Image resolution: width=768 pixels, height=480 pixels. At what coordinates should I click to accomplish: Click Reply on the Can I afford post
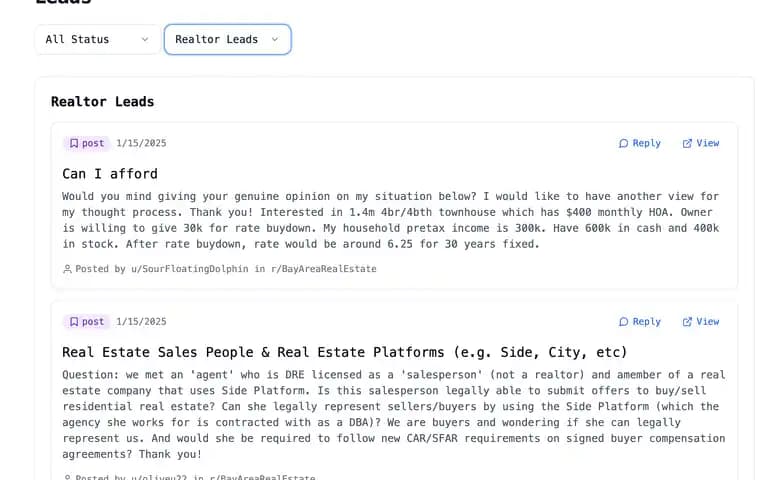[x=640, y=143]
